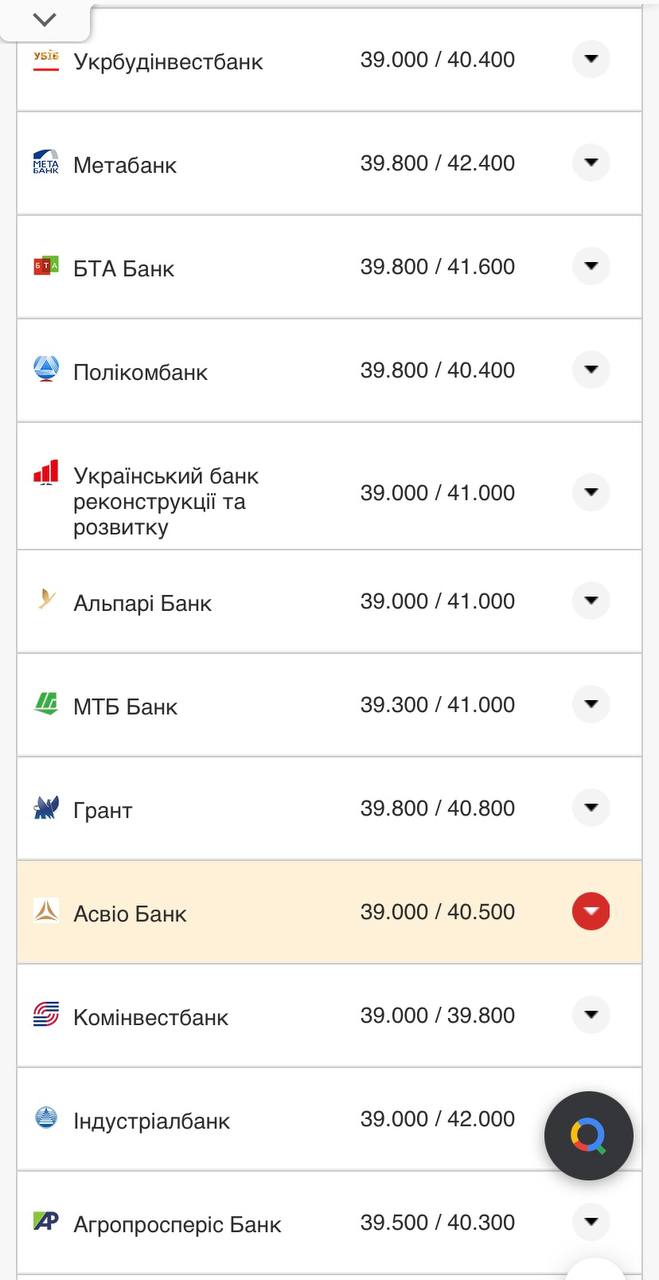Image resolution: width=659 pixels, height=1280 pixels.
Task: Expand БТА Банк rate details arrow
Action: click(x=591, y=266)
